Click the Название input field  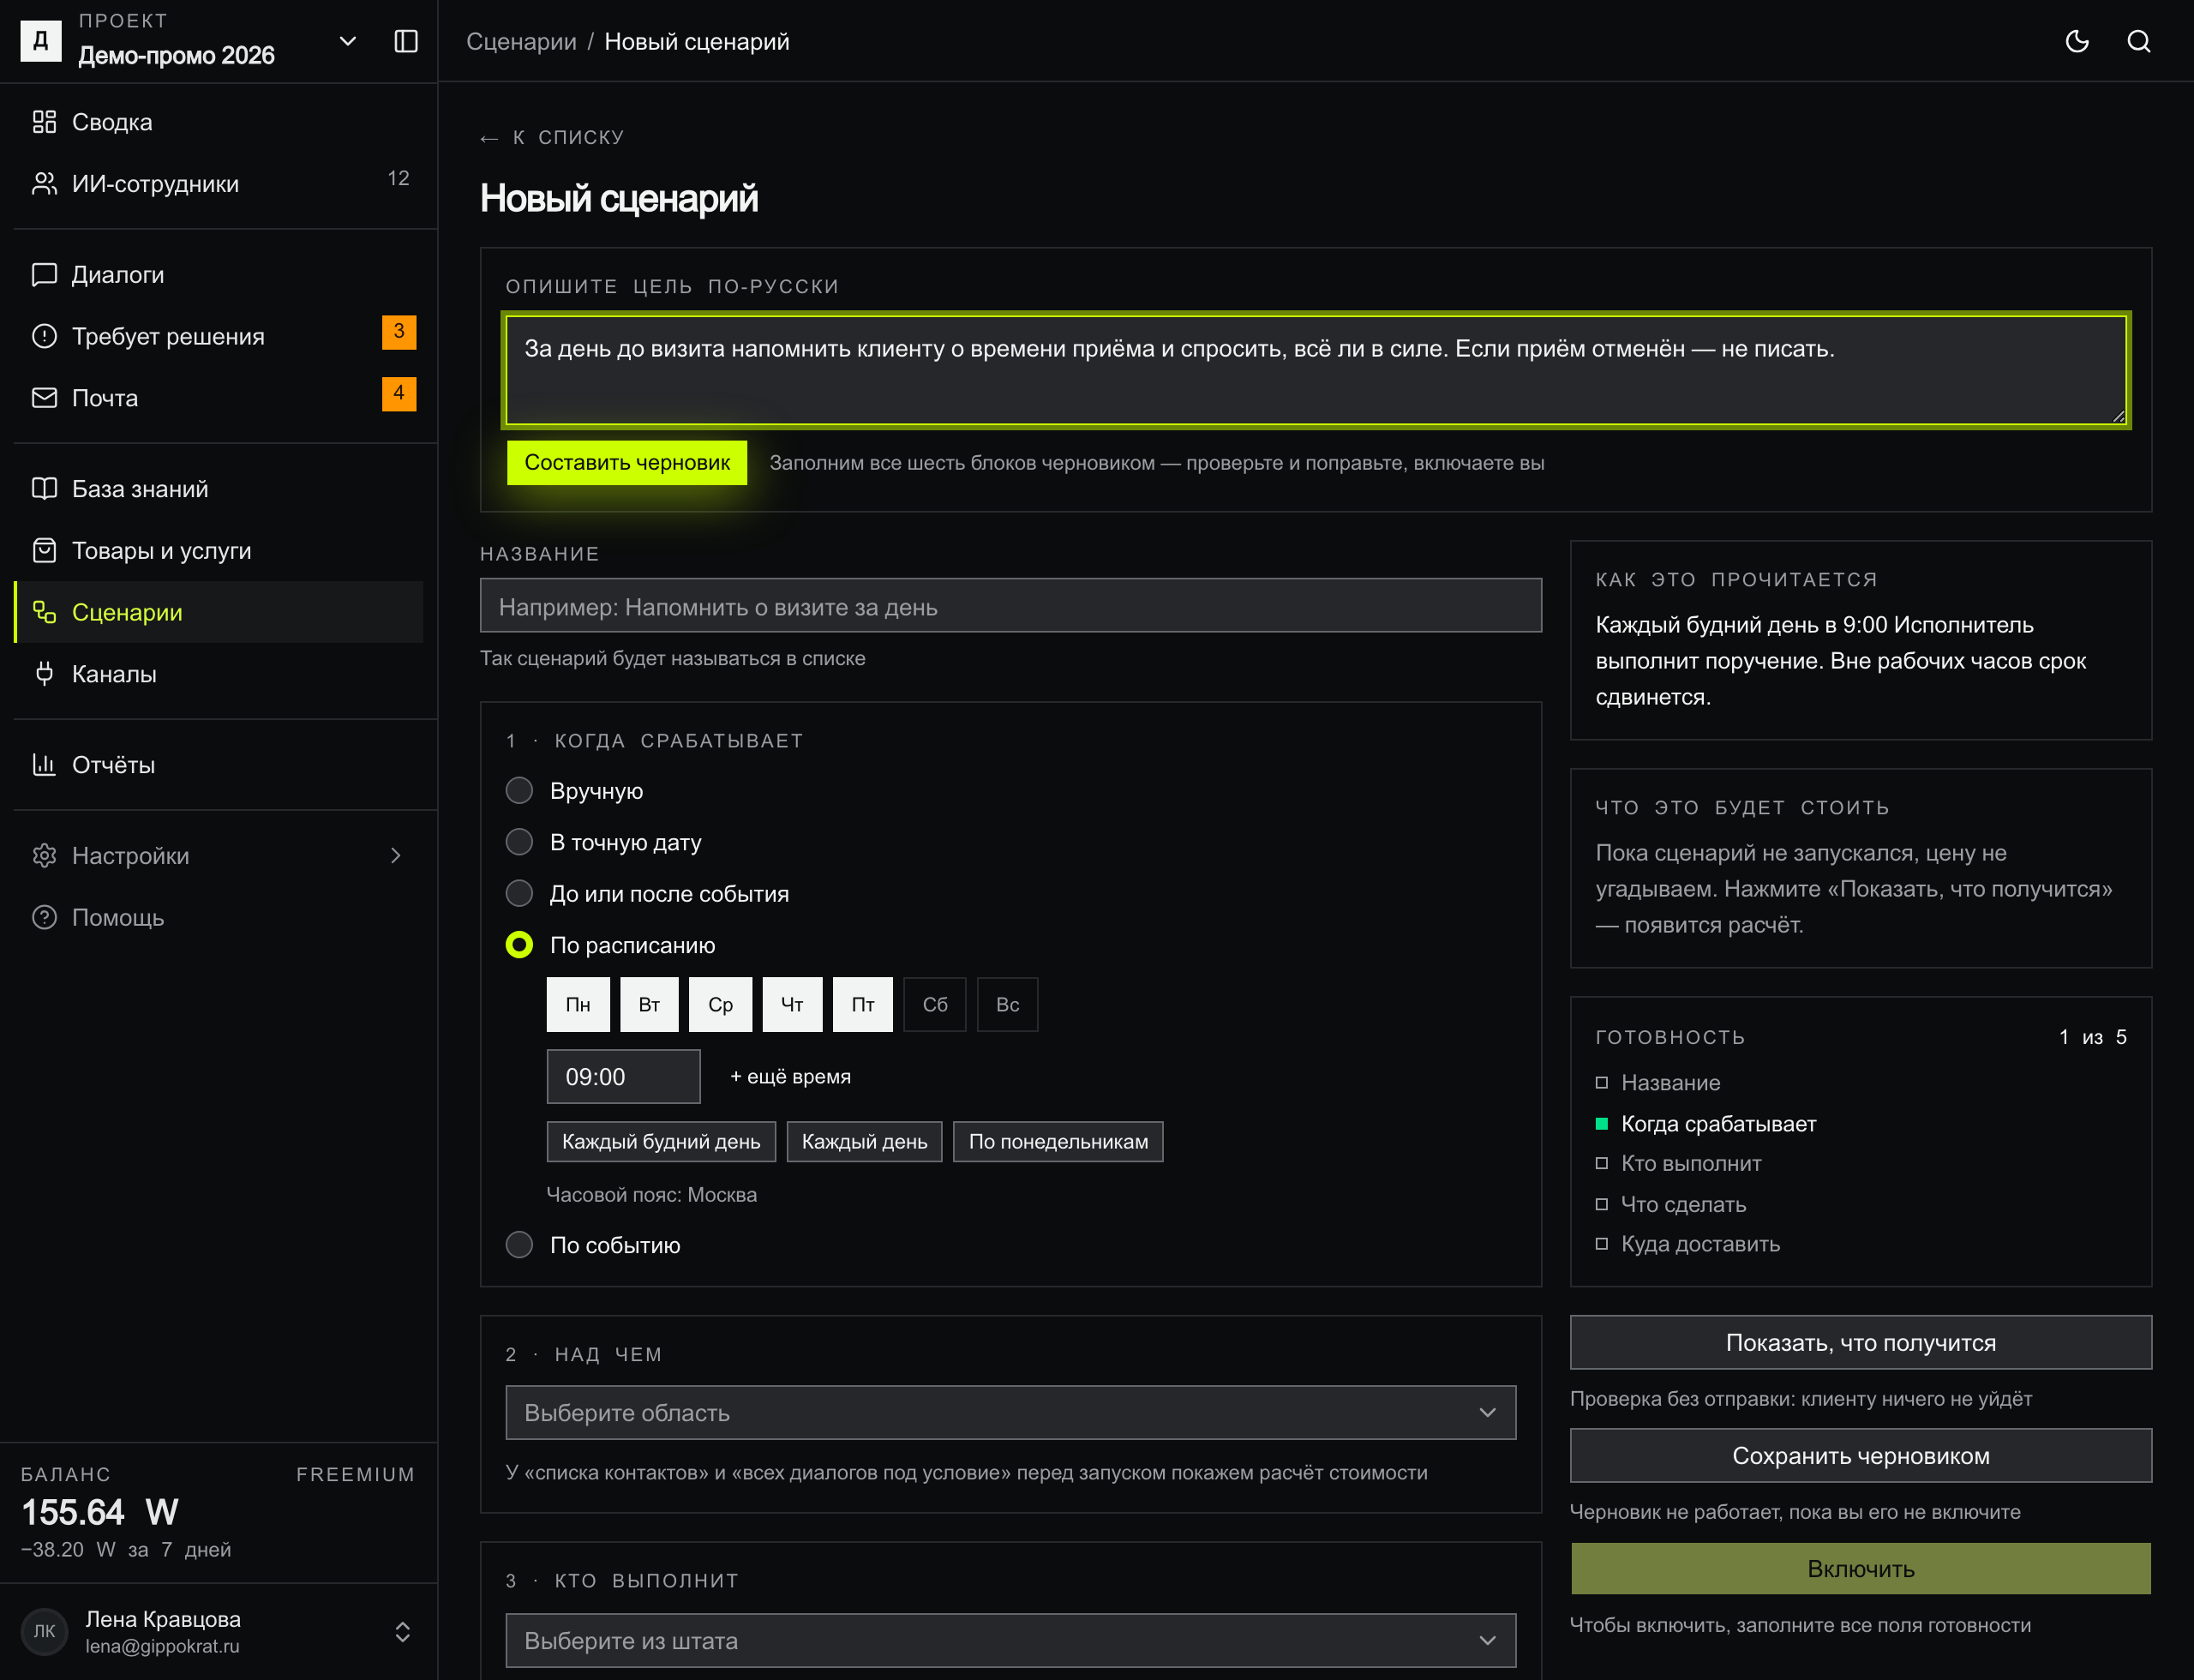(x=1011, y=606)
